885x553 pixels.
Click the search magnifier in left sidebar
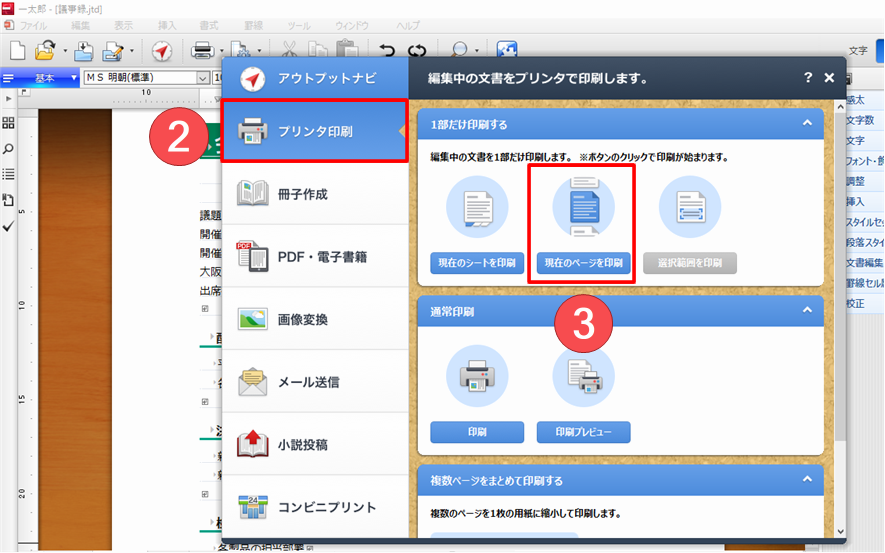[x=8, y=149]
